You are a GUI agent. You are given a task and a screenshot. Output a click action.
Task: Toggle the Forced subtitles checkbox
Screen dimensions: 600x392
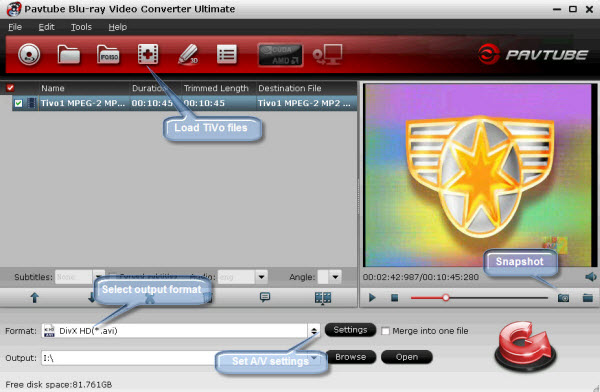[112, 276]
